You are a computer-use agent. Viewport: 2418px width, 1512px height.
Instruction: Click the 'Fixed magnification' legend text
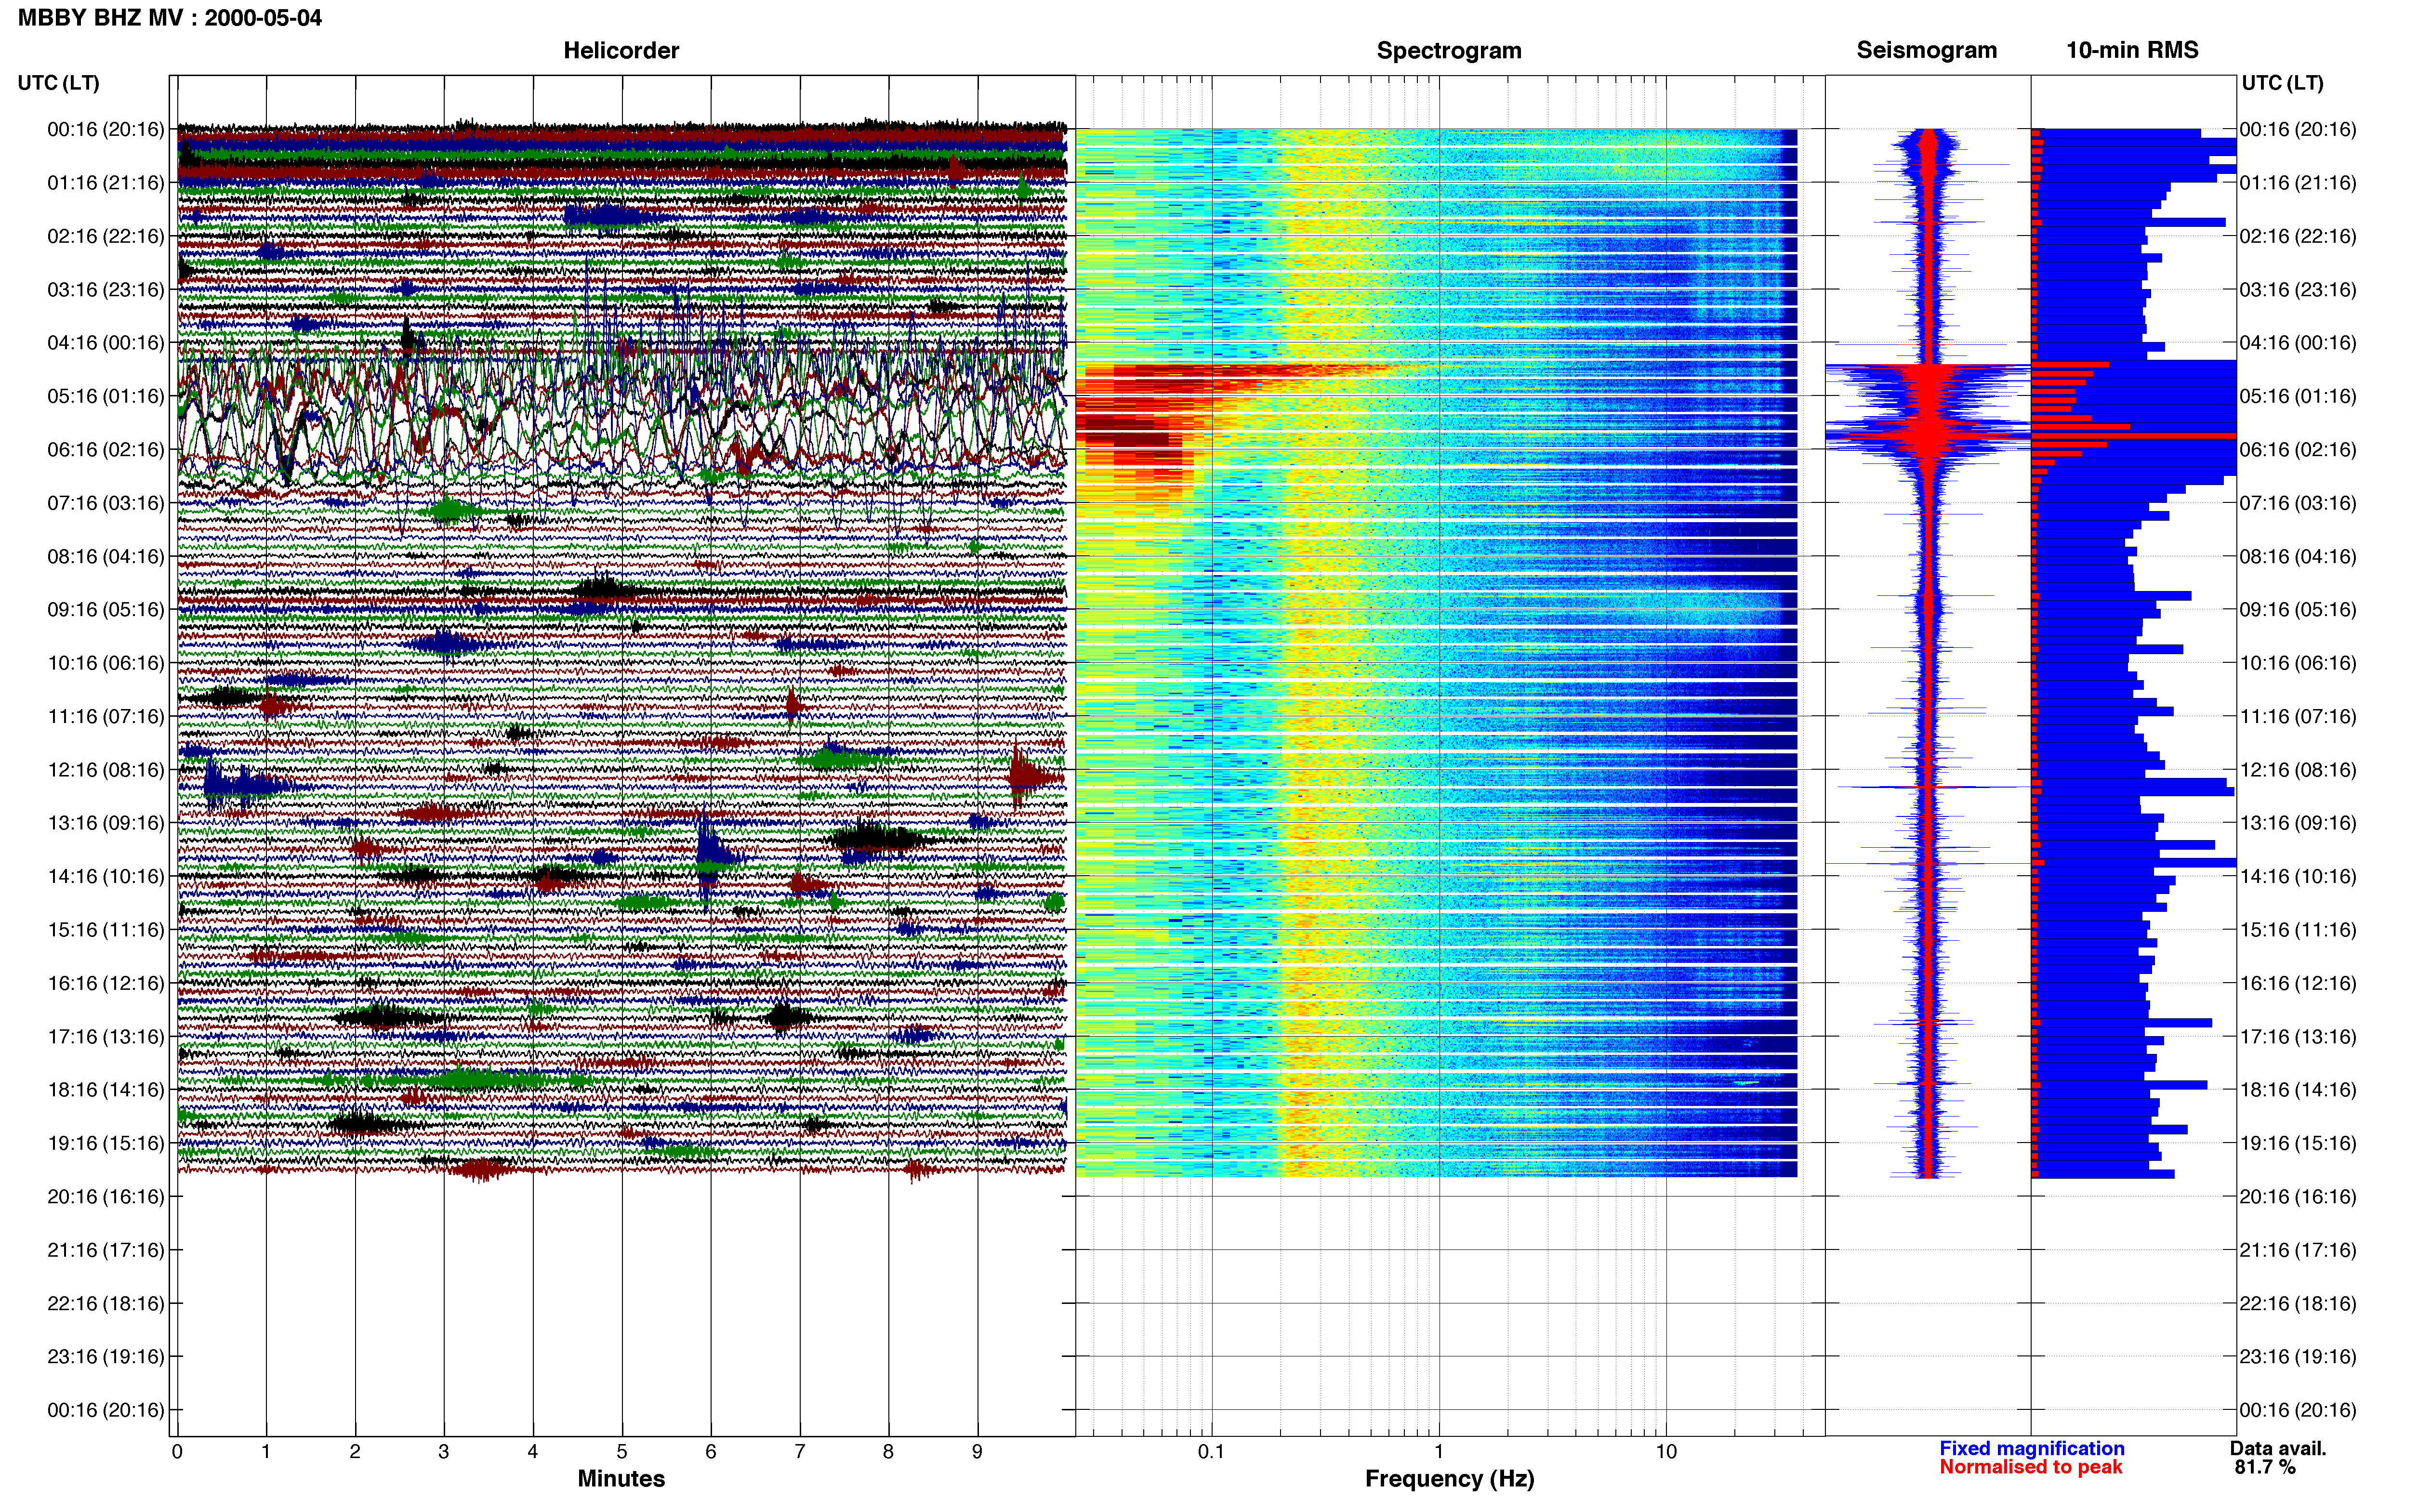[x=2031, y=1448]
